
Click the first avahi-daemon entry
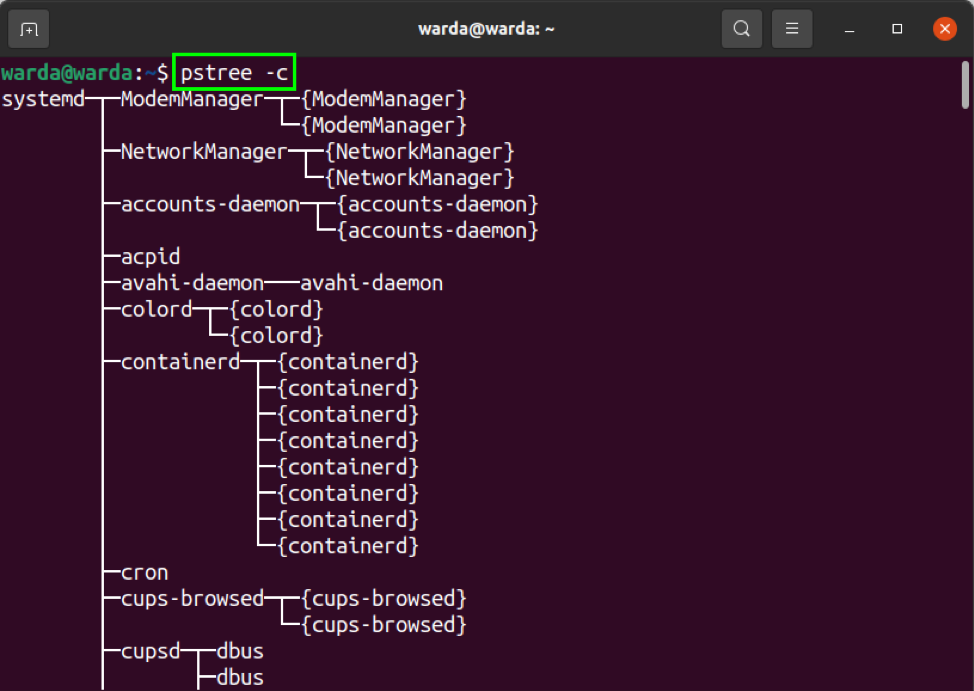(192, 283)
